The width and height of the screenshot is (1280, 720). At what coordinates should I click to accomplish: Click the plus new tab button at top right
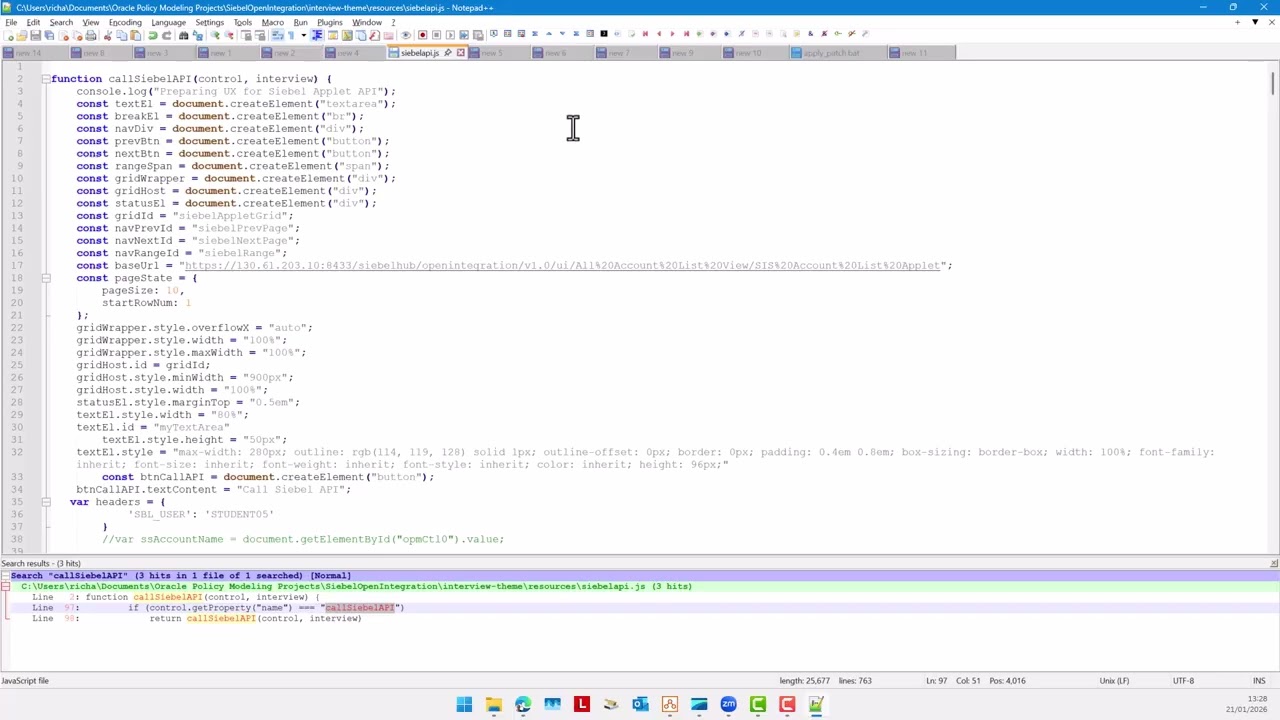[x=1238, y=22]
